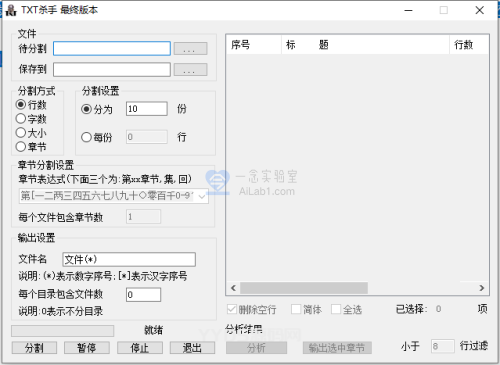Click the 每个文件包含章节数 field

click(x=143, y=217)
